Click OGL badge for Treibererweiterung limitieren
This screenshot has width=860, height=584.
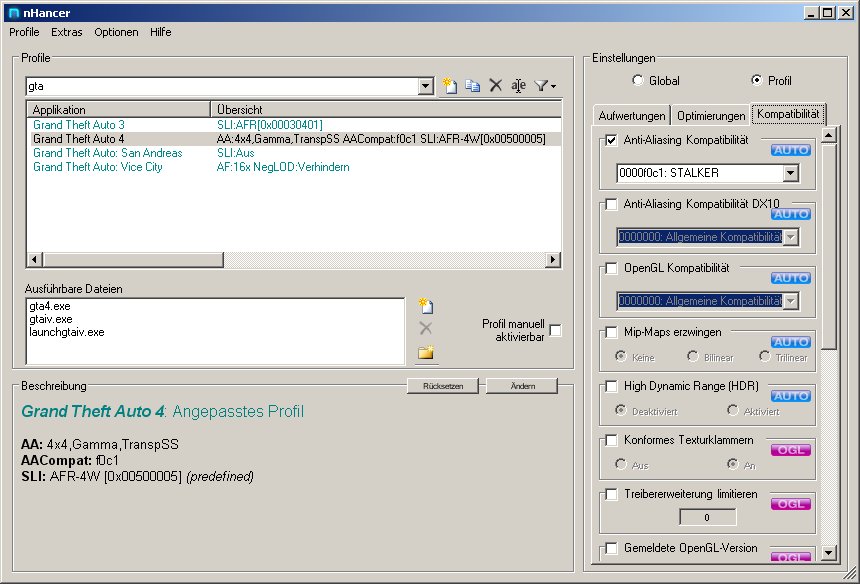tap(791, 504)
